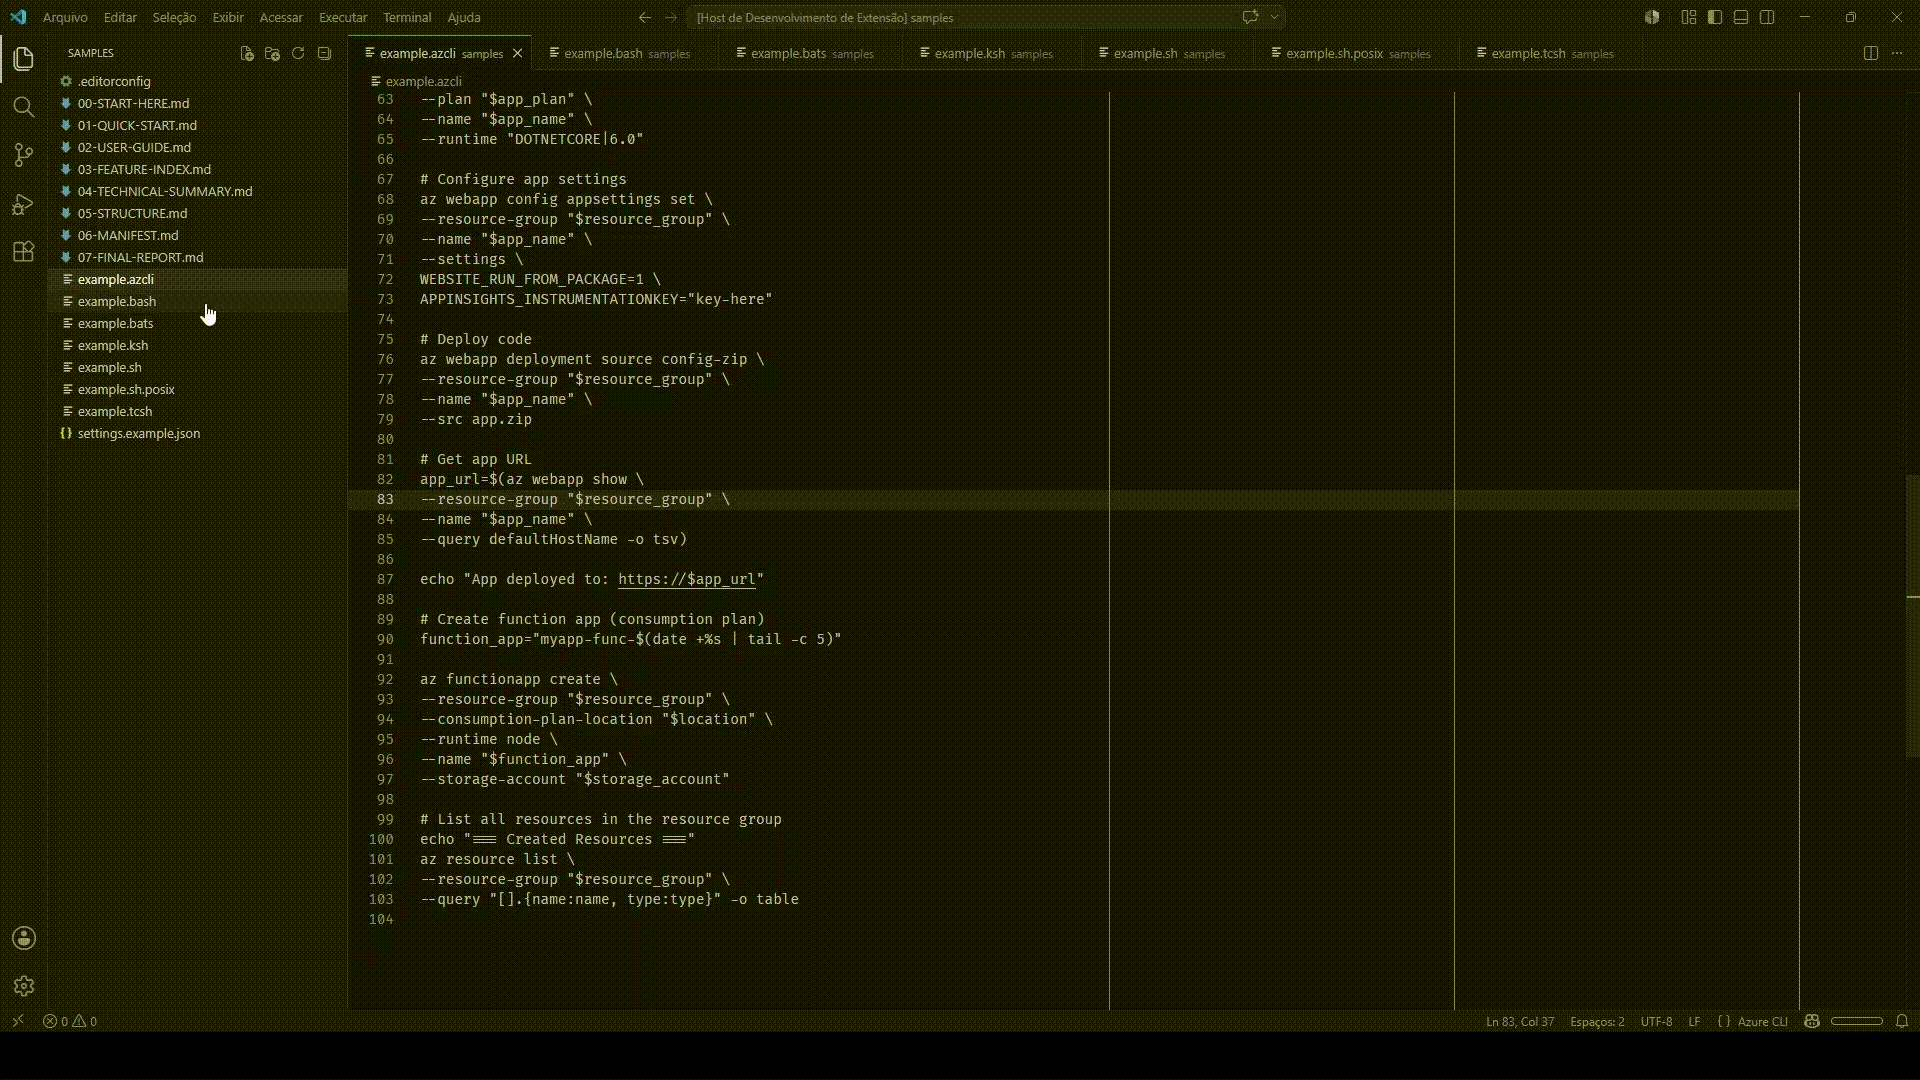Click the status bar progress indicator
Image resolution: width=1920 pixels, height=1080 pixels.
[x=1857, y=1021]
